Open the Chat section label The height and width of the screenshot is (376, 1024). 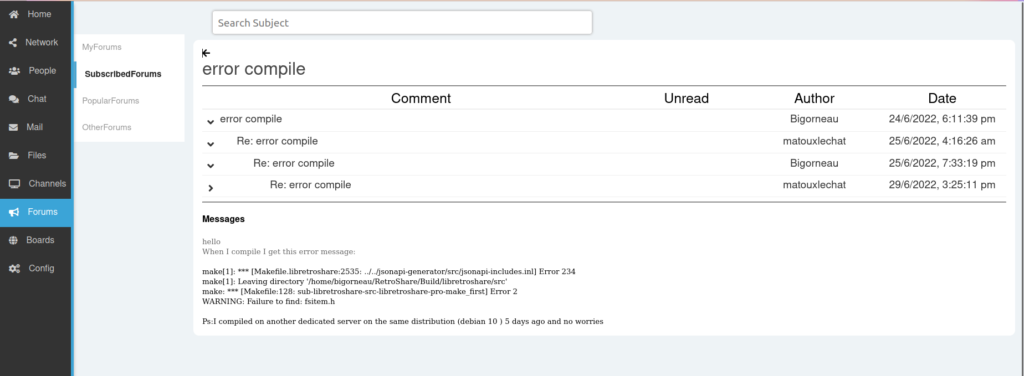tap(37, 99)
